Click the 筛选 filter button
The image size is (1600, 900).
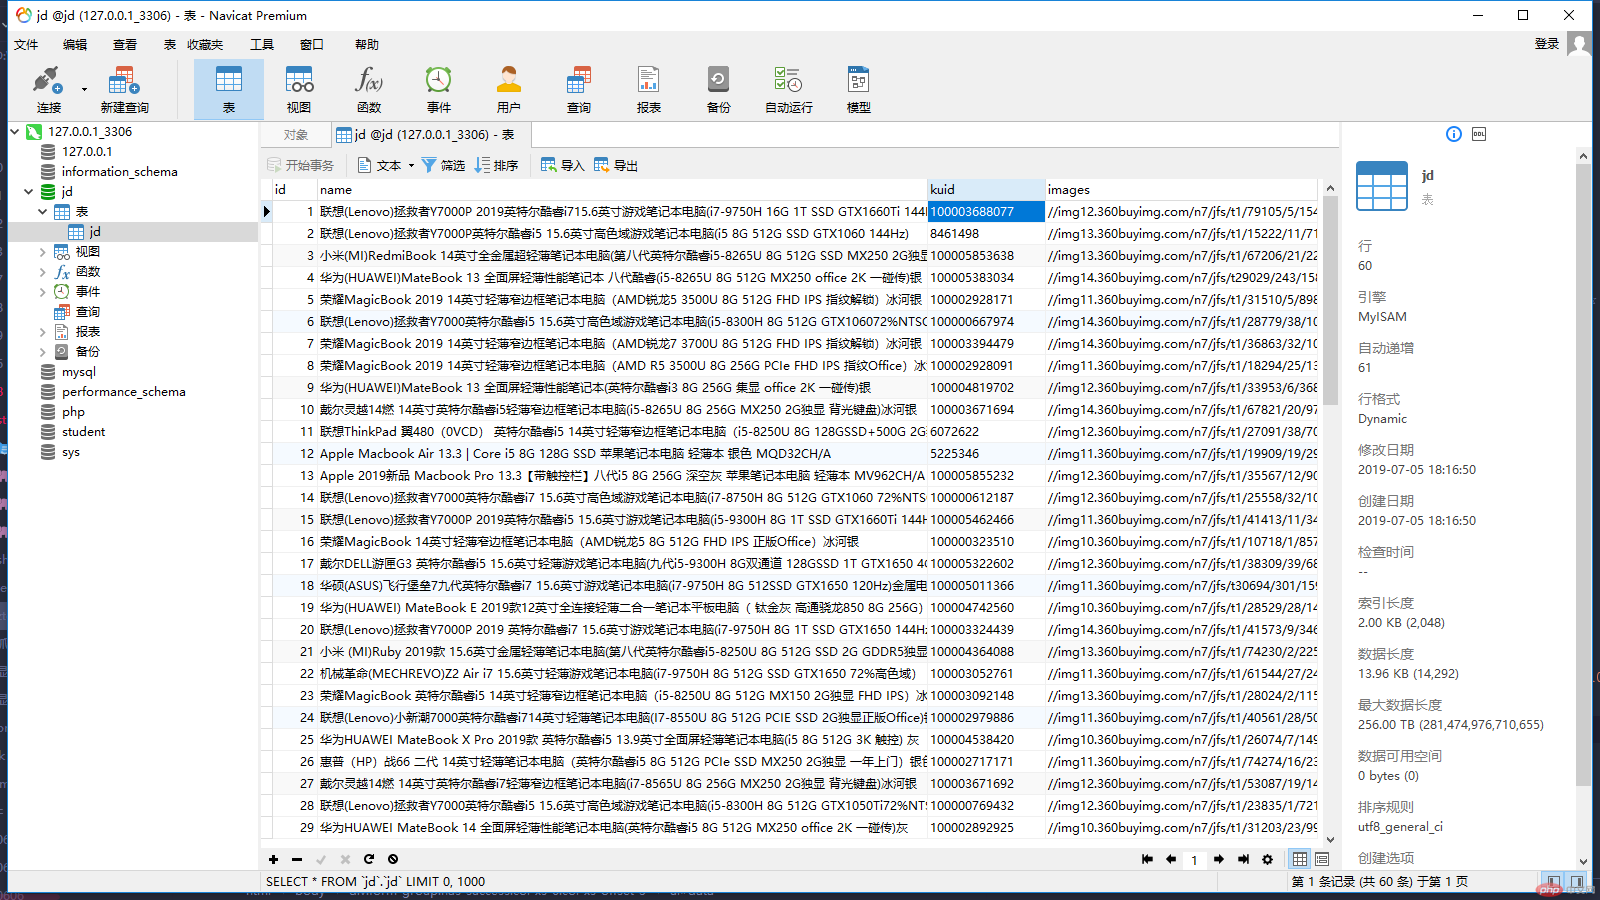pyautogui.click(x=443, y=166)
